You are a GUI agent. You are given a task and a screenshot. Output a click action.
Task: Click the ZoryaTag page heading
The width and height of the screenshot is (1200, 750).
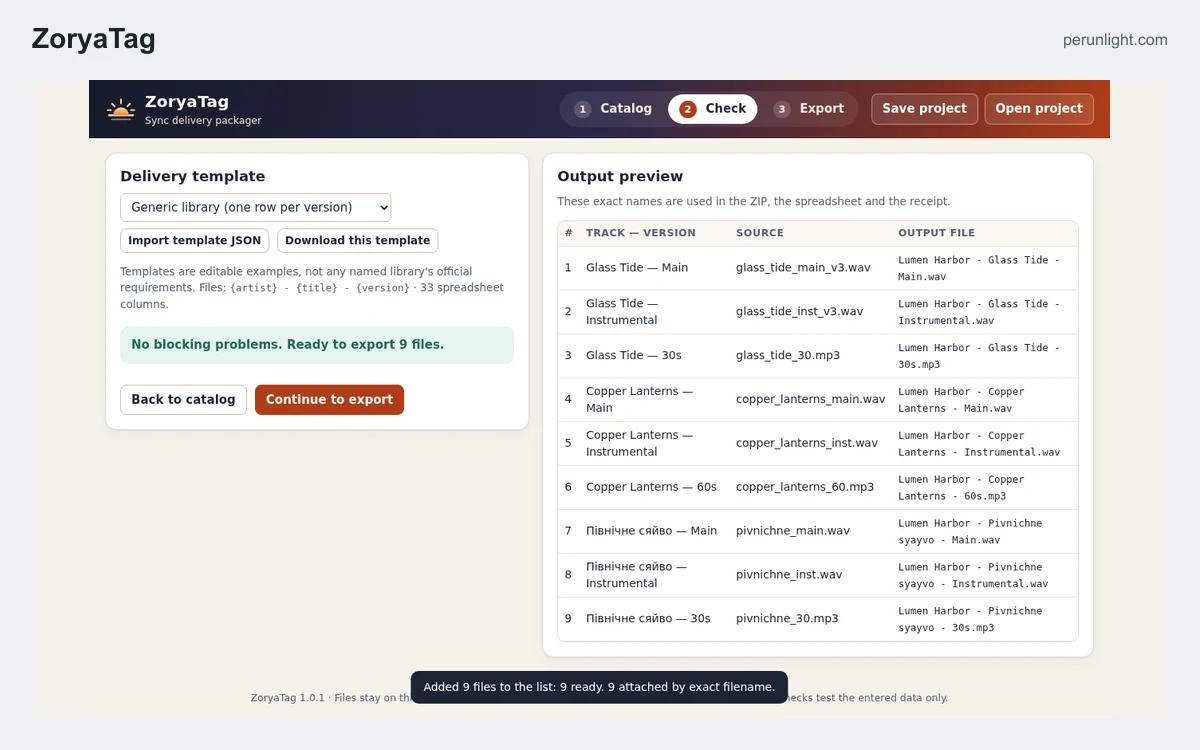click(x=94, y=39)
